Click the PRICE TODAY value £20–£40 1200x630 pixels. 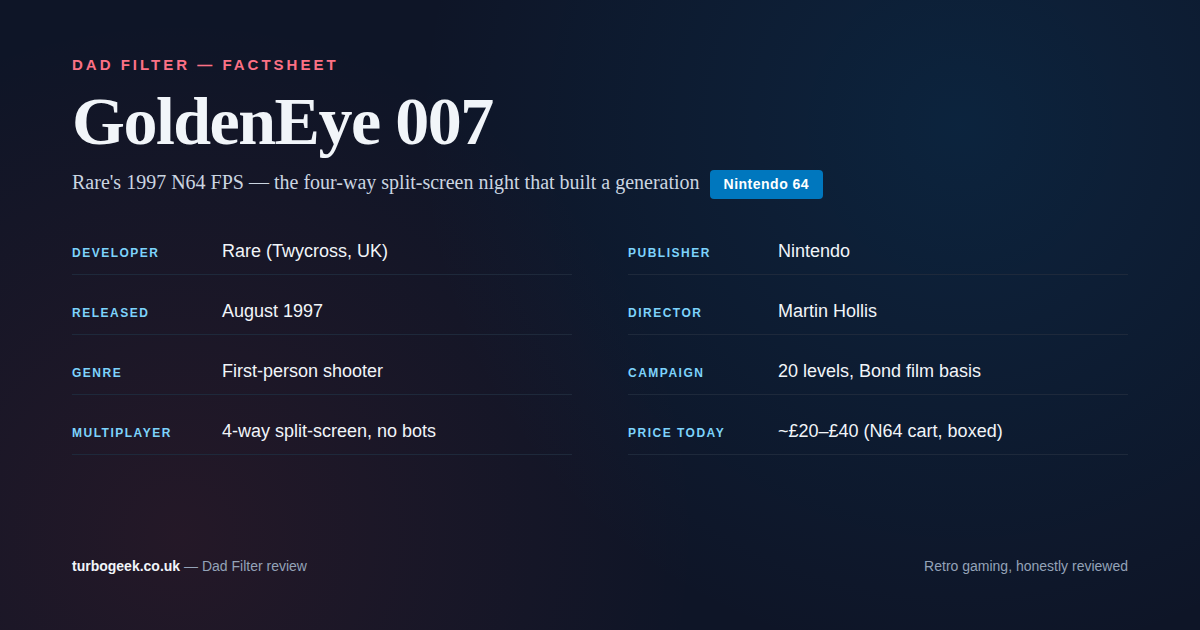pyautogui.click(x=890, y=431)
